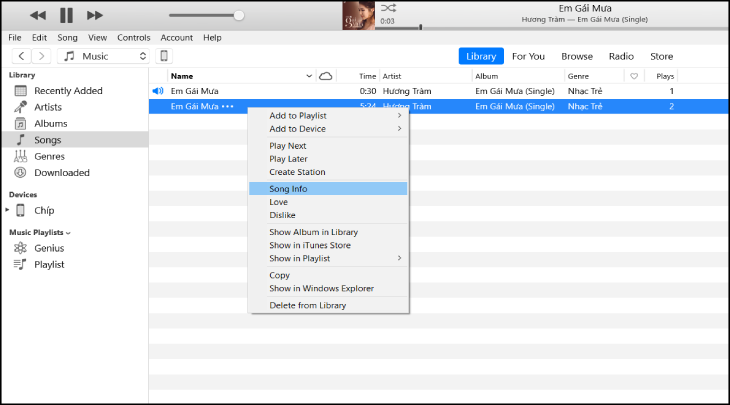Skip to next track button

pos(95,15)
